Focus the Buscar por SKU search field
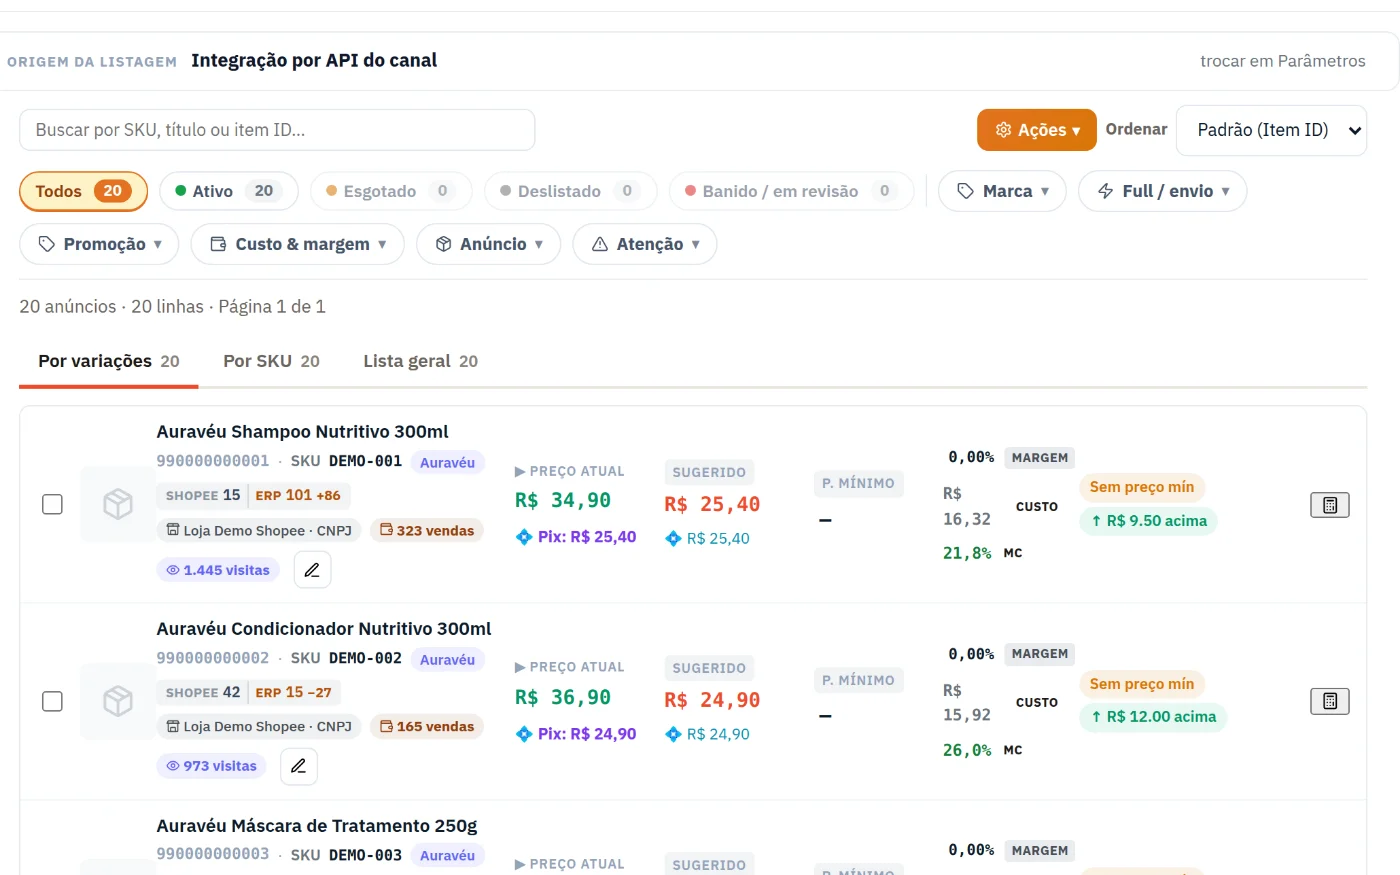Viewport: 1400px width, 875px height. [x=277, y=130]
